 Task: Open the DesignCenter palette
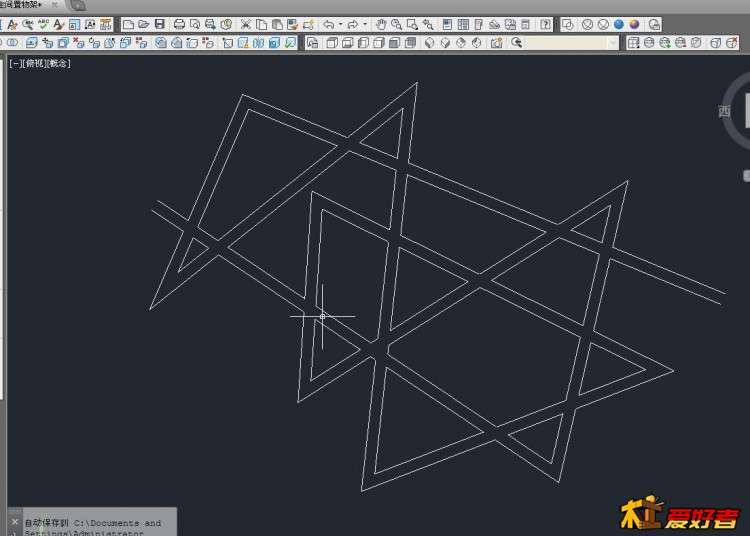click(x=463, y=24)
